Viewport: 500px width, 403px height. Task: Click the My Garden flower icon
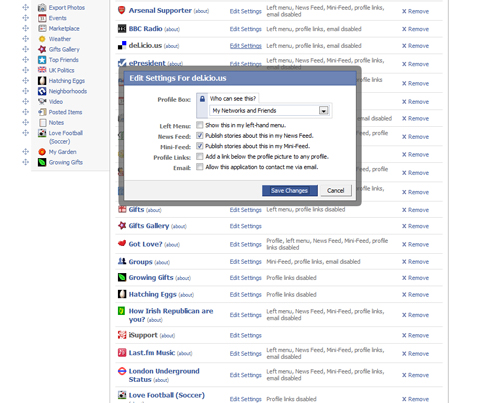(42, 152)
